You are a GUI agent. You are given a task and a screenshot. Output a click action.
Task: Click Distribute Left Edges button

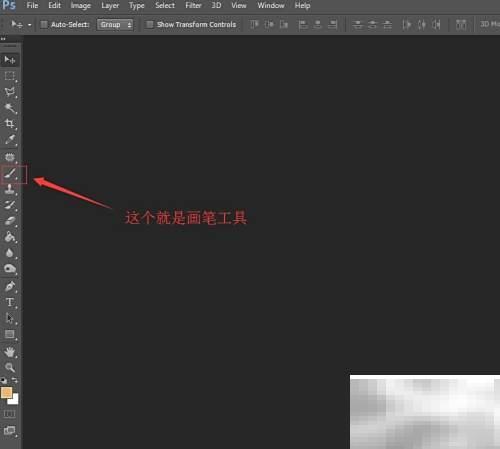(x=406, y=24)
